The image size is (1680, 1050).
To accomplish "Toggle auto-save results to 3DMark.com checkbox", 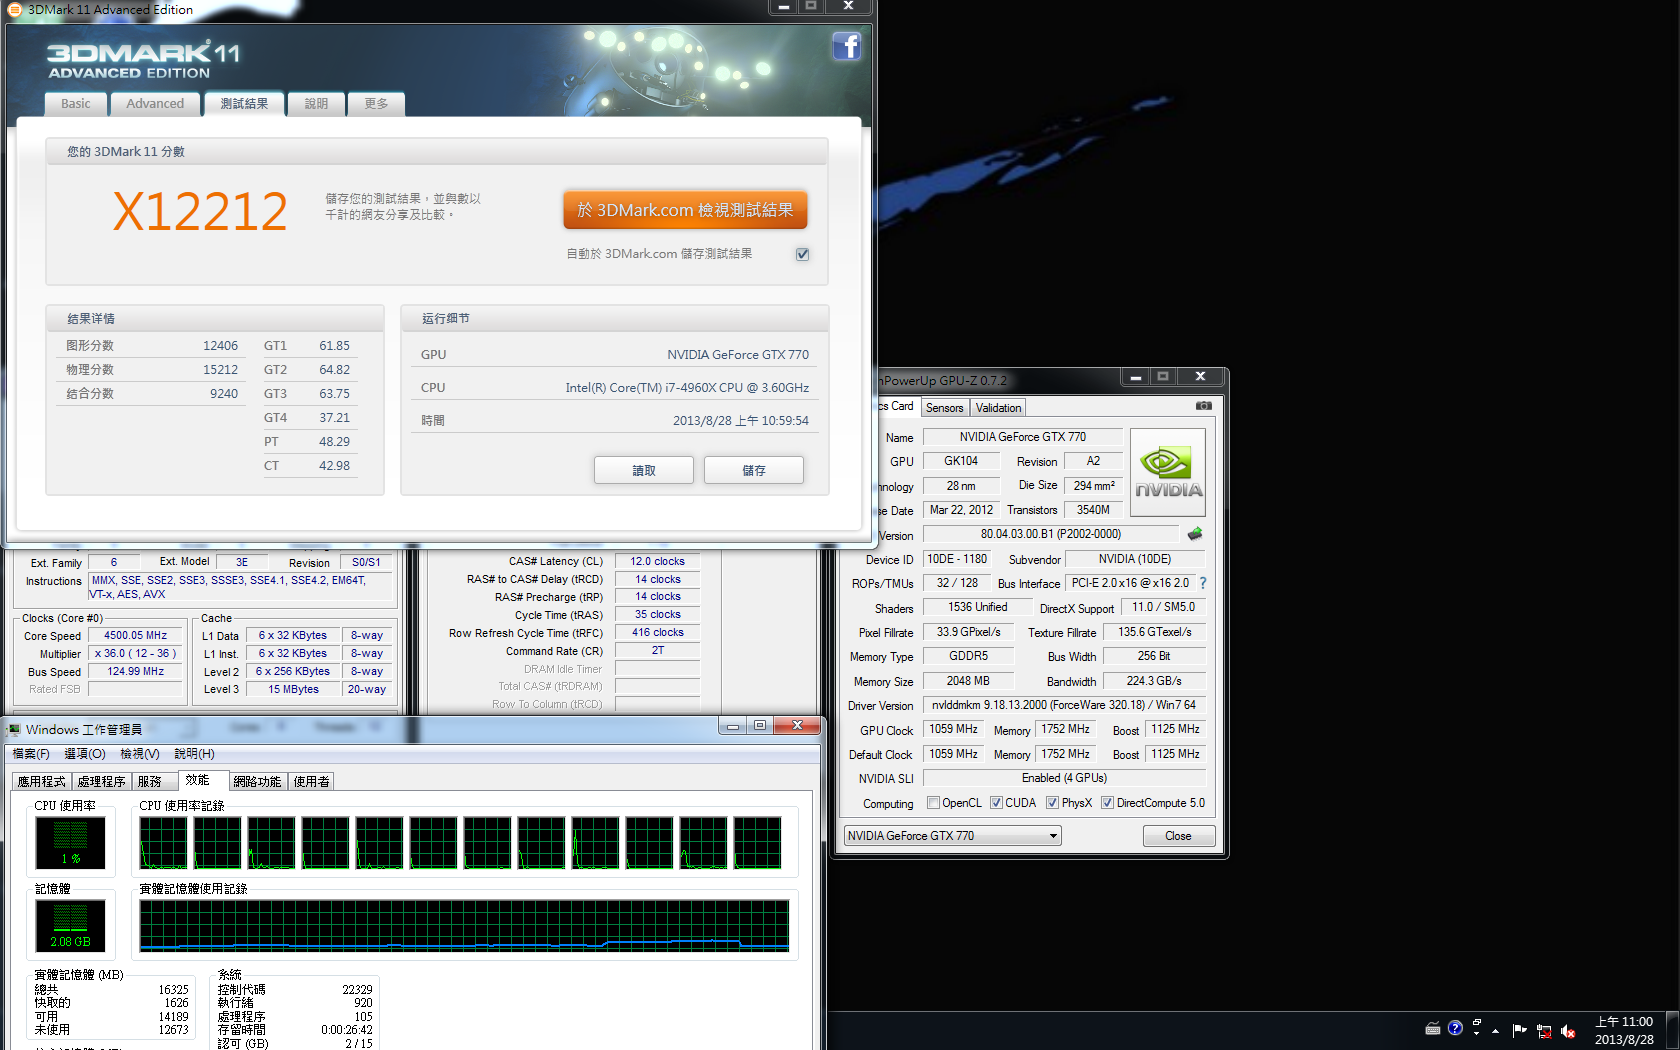I will tap(802, 254).
